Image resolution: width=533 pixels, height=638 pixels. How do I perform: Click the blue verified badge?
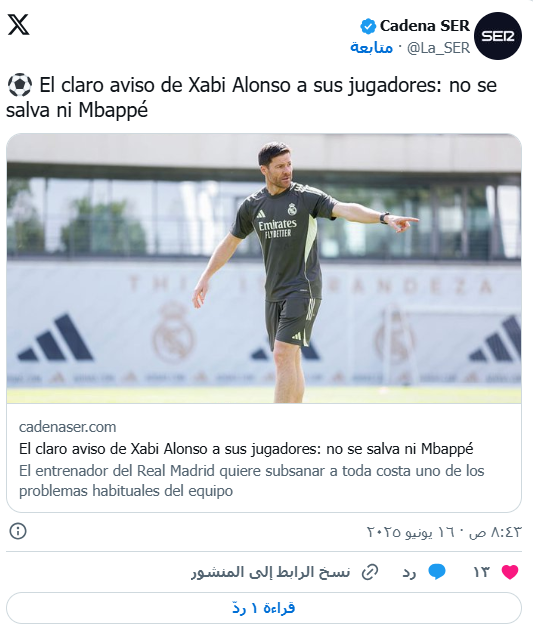[x=368, y=26]
